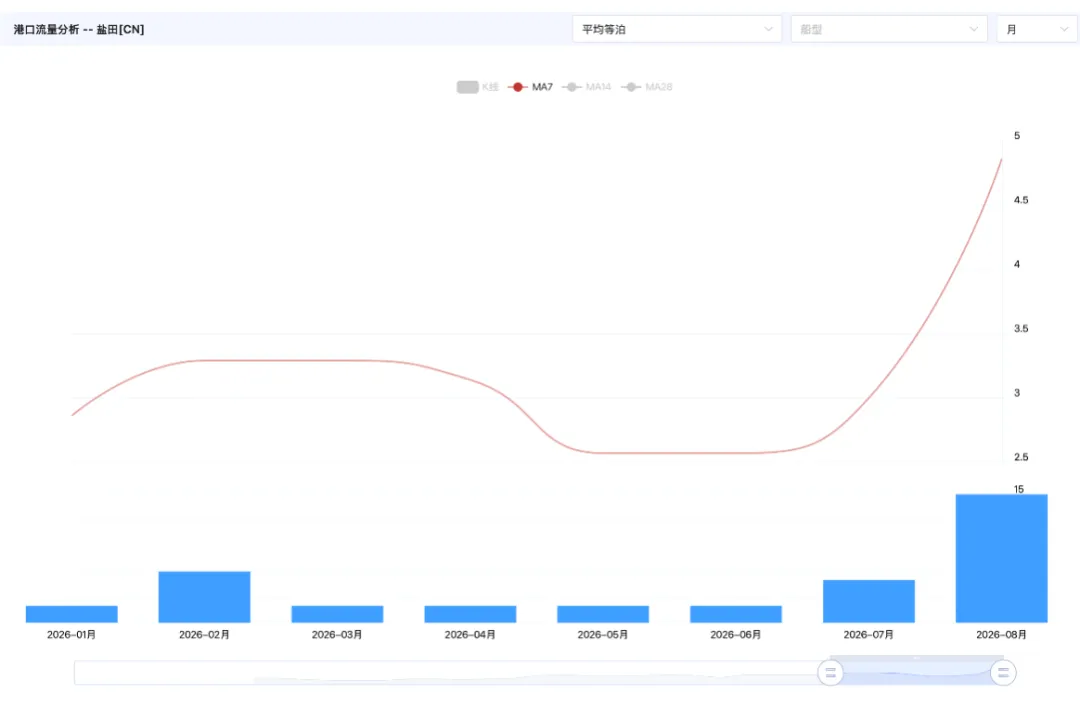Screen dimensions: 1080x719
Task: Click the 2026-02月 volume bar
Action: 205,596
